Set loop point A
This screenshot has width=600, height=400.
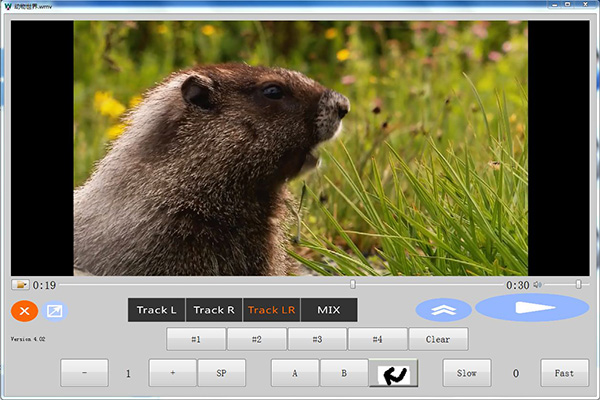295,373
